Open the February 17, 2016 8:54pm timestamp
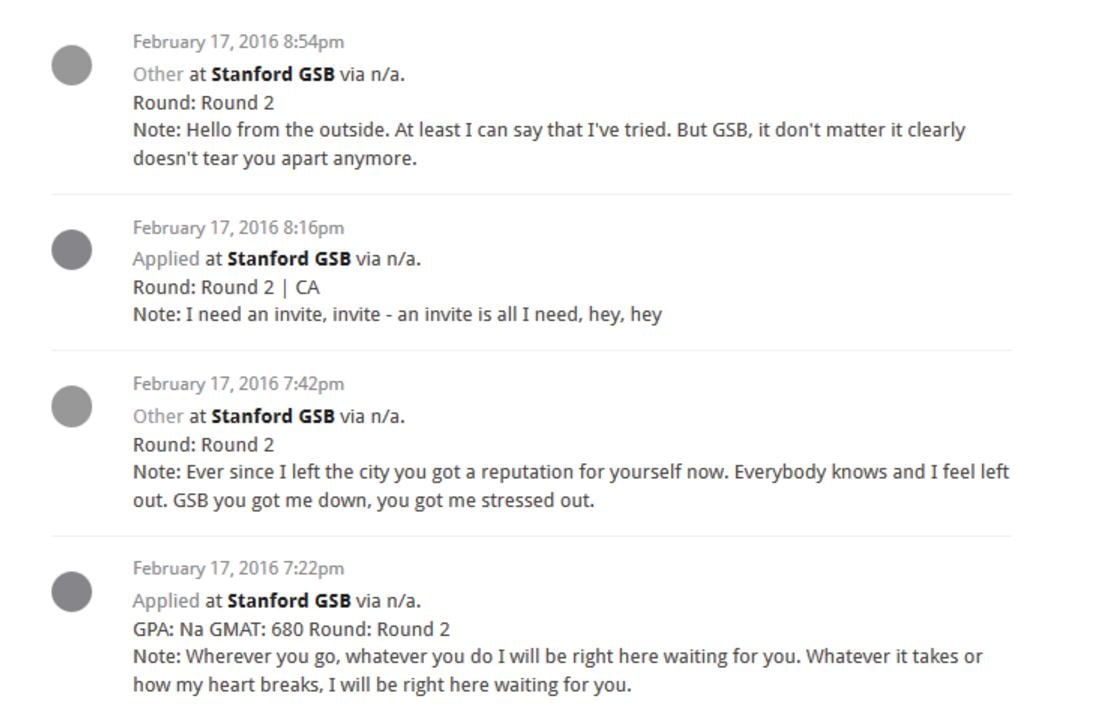 tap(238, 42)
